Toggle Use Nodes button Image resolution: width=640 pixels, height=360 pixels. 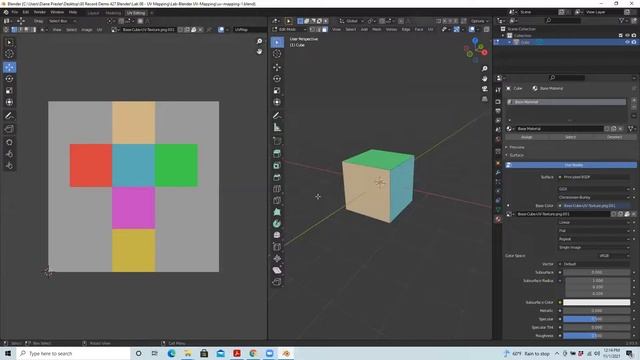(571, 165)
